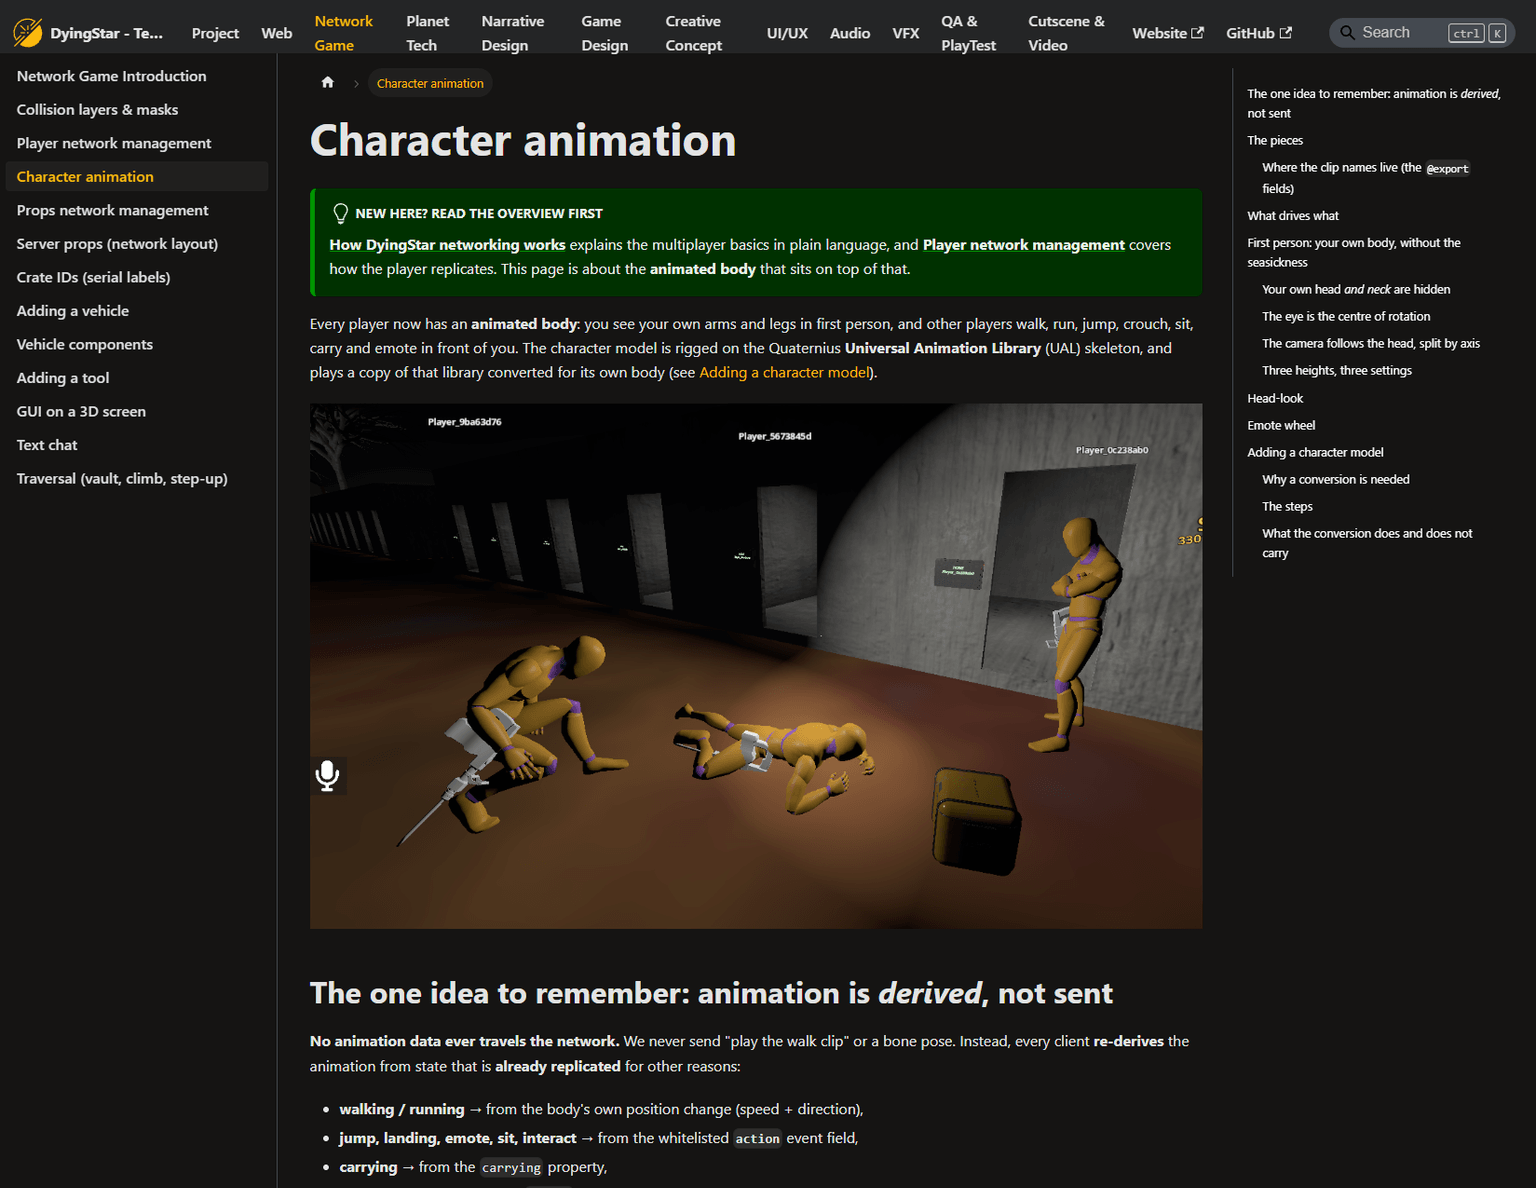1536x1188 pixels.
Task: Jump to The eye is the centre of rotation
Action: pos(1346,316)
